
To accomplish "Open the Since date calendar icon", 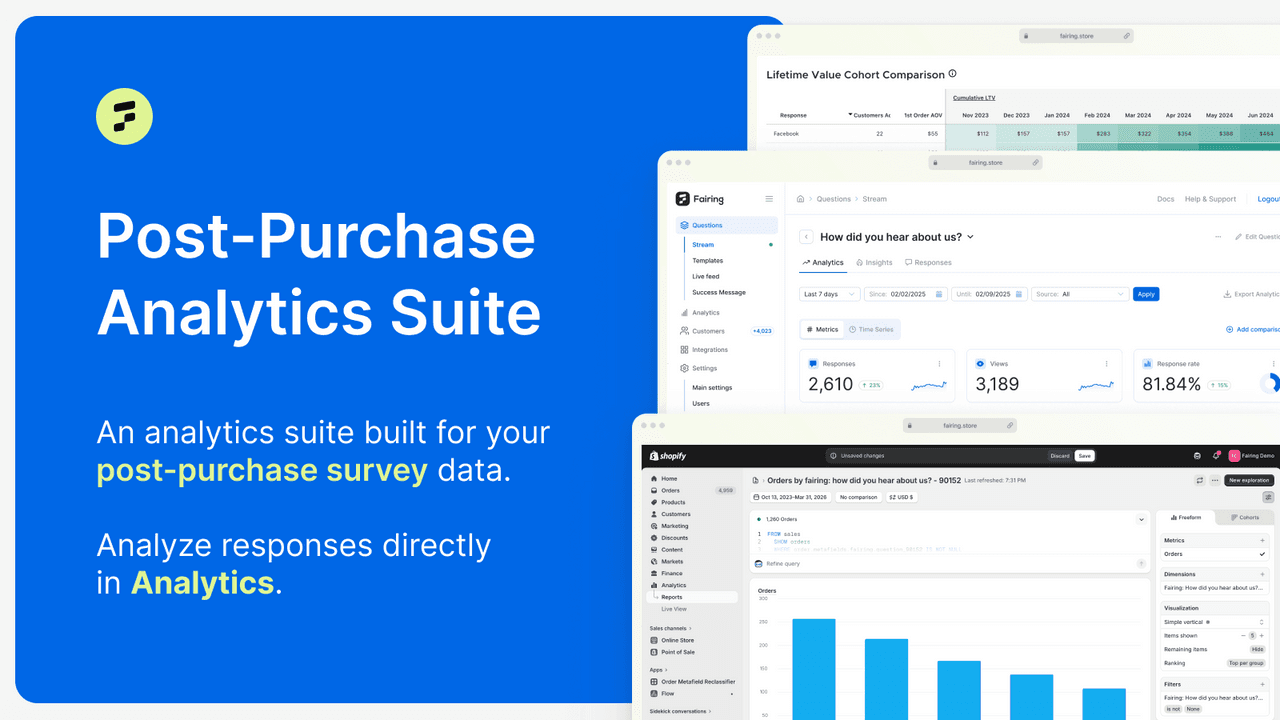I will point(939,294).
